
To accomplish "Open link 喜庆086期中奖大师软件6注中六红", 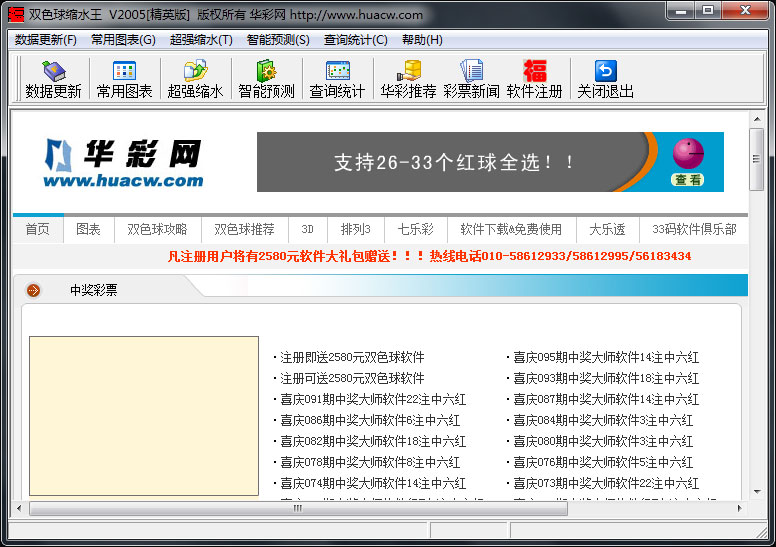I will [x=370, y=420].
